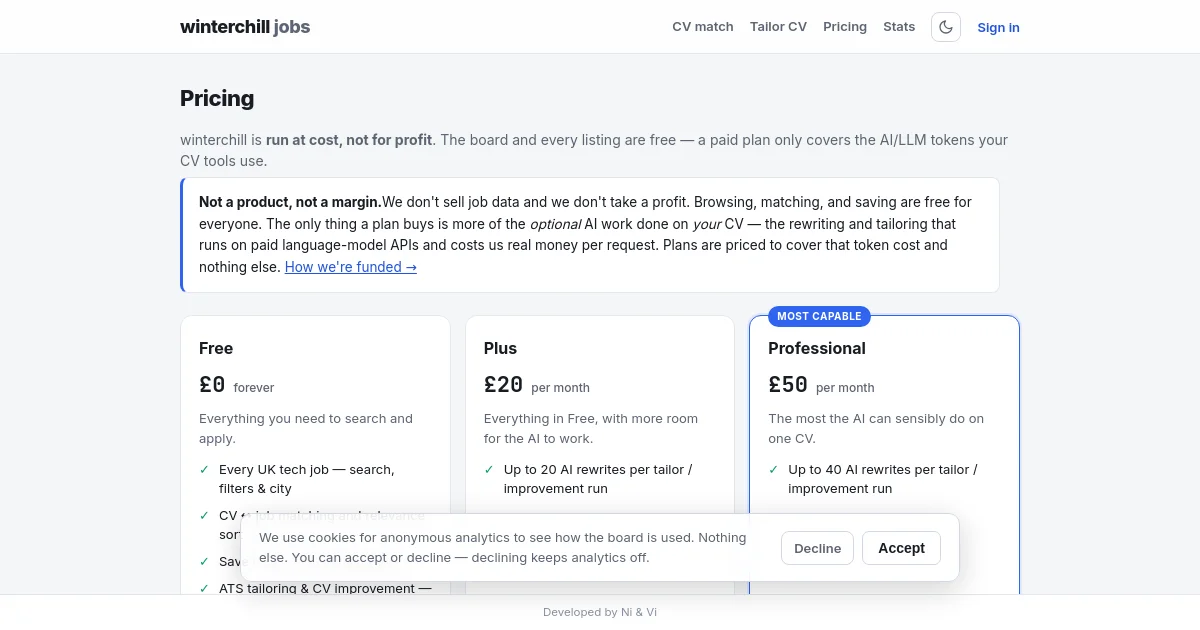Click the Developed by Ni & Vi footer text
The width and height of the screenshot is (1200, 630).
click(600, 612)
